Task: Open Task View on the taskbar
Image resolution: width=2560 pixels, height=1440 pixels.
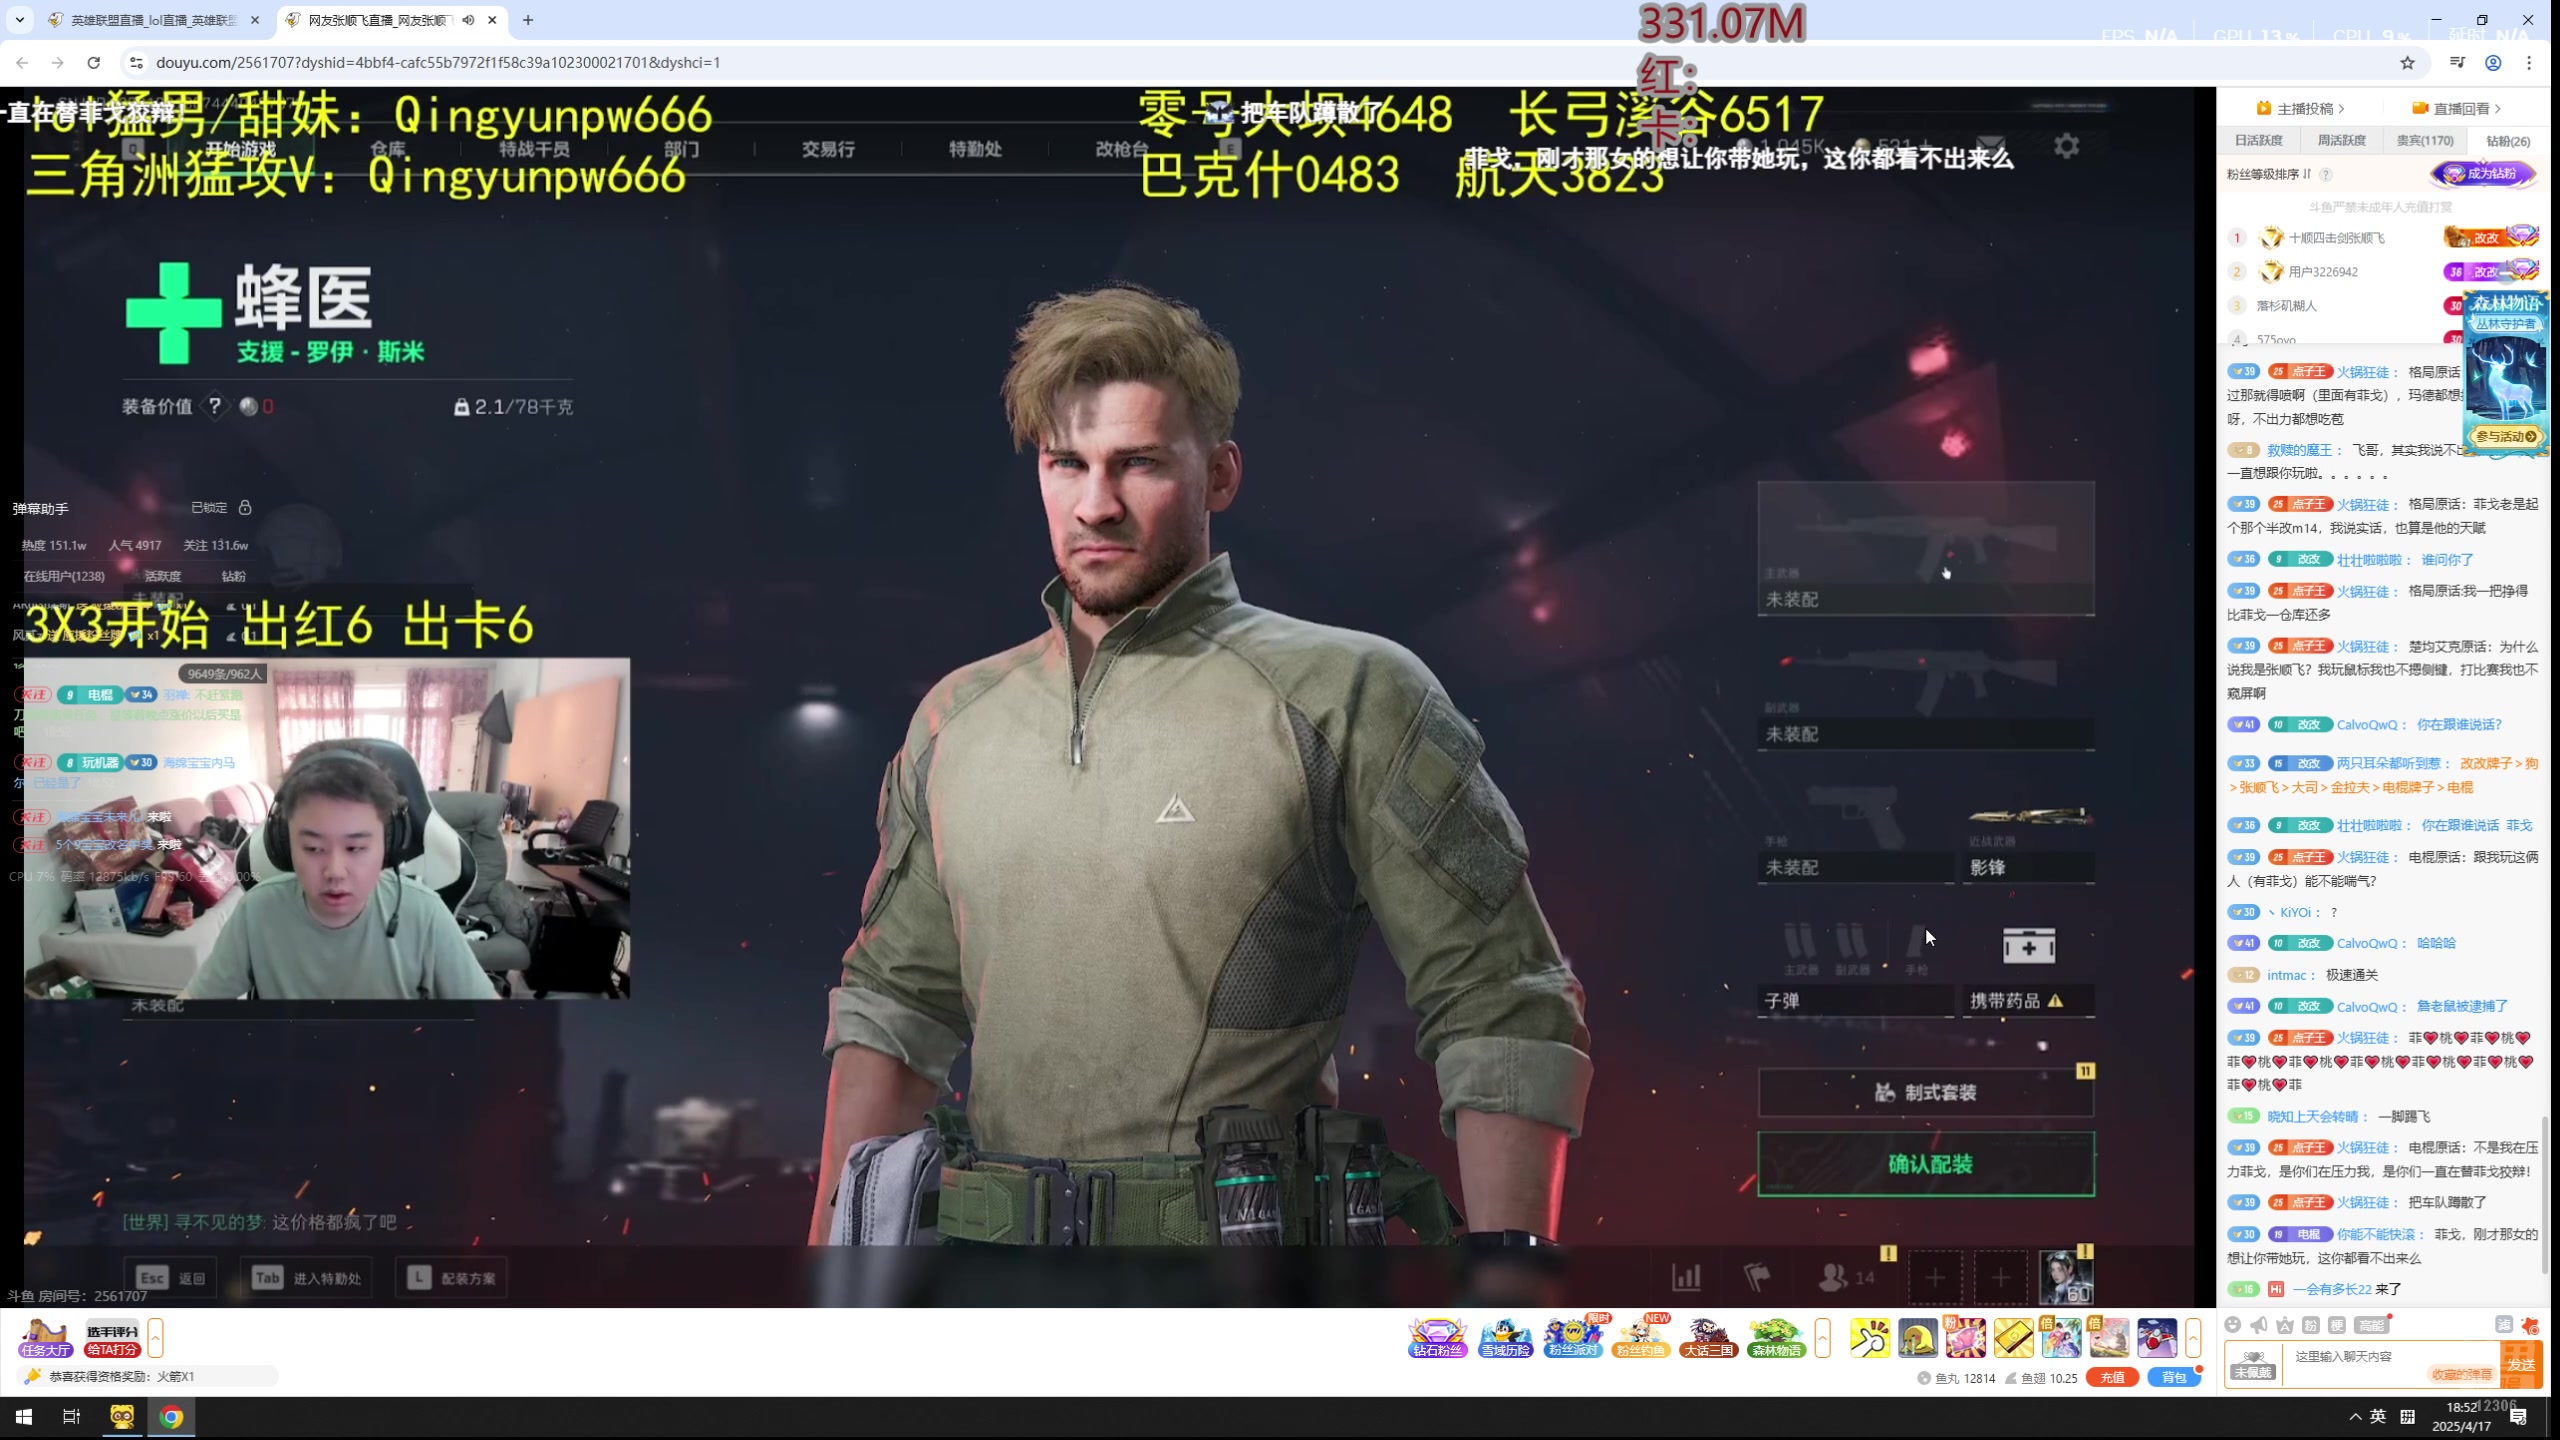Action: pos(72,1416)
